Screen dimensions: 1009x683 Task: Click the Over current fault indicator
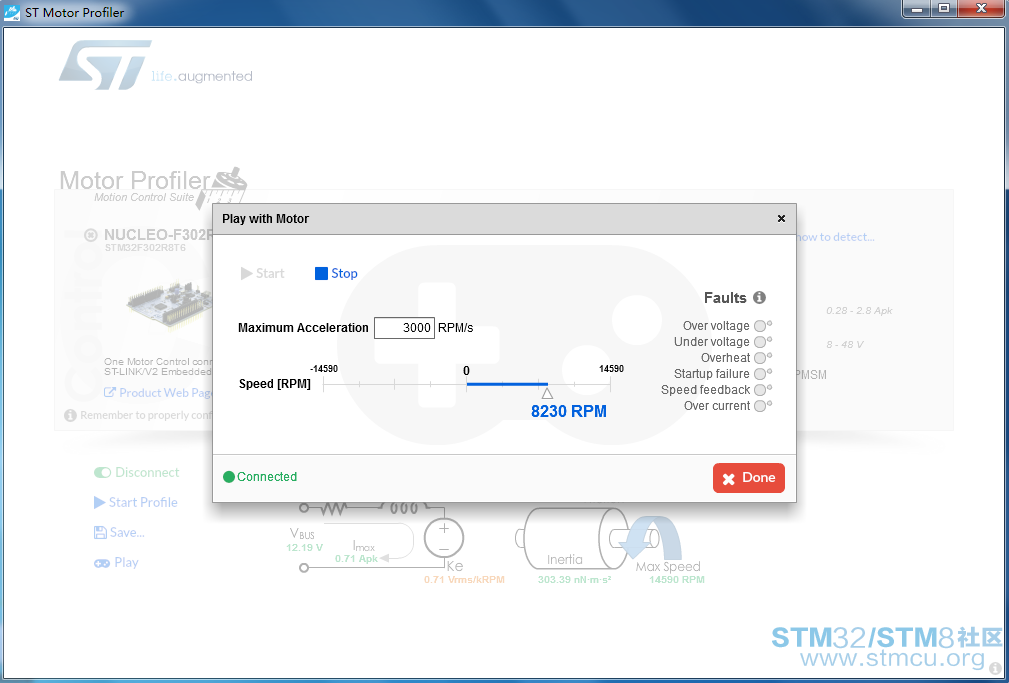[x=760, y=406]
